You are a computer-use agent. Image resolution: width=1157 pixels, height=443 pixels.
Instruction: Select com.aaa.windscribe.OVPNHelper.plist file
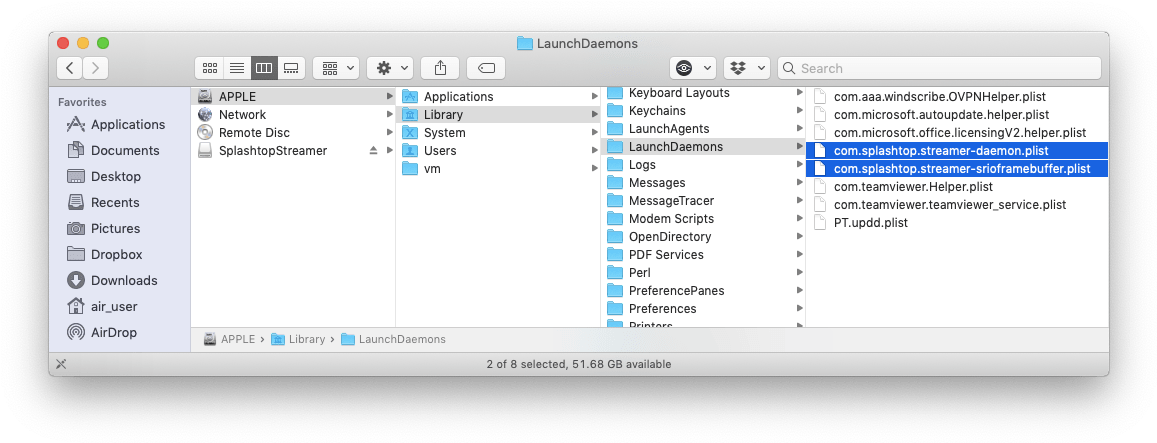pos(958,97)
